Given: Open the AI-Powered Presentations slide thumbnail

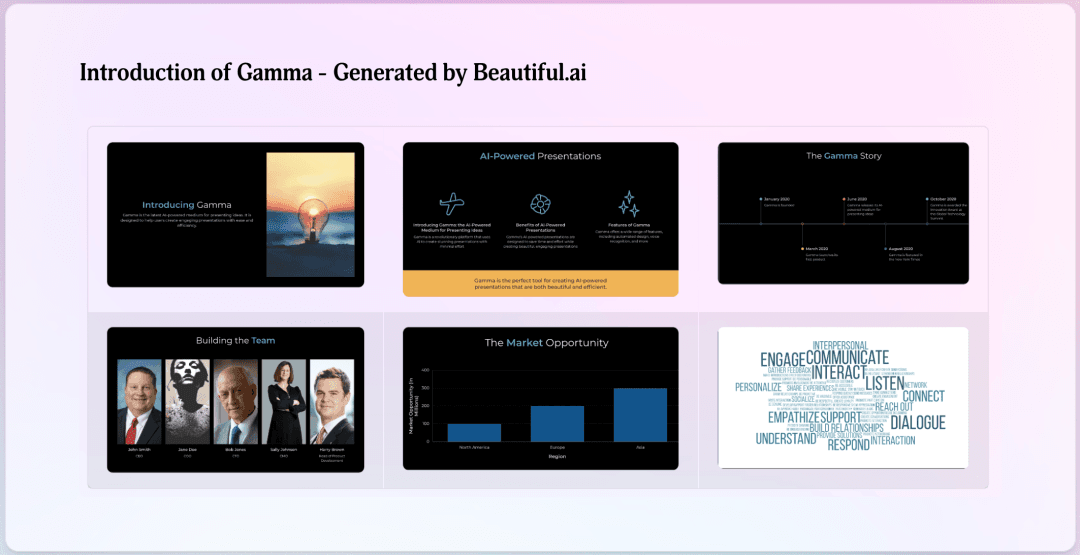Looking at the screenshot, I should tap(541, 219).
